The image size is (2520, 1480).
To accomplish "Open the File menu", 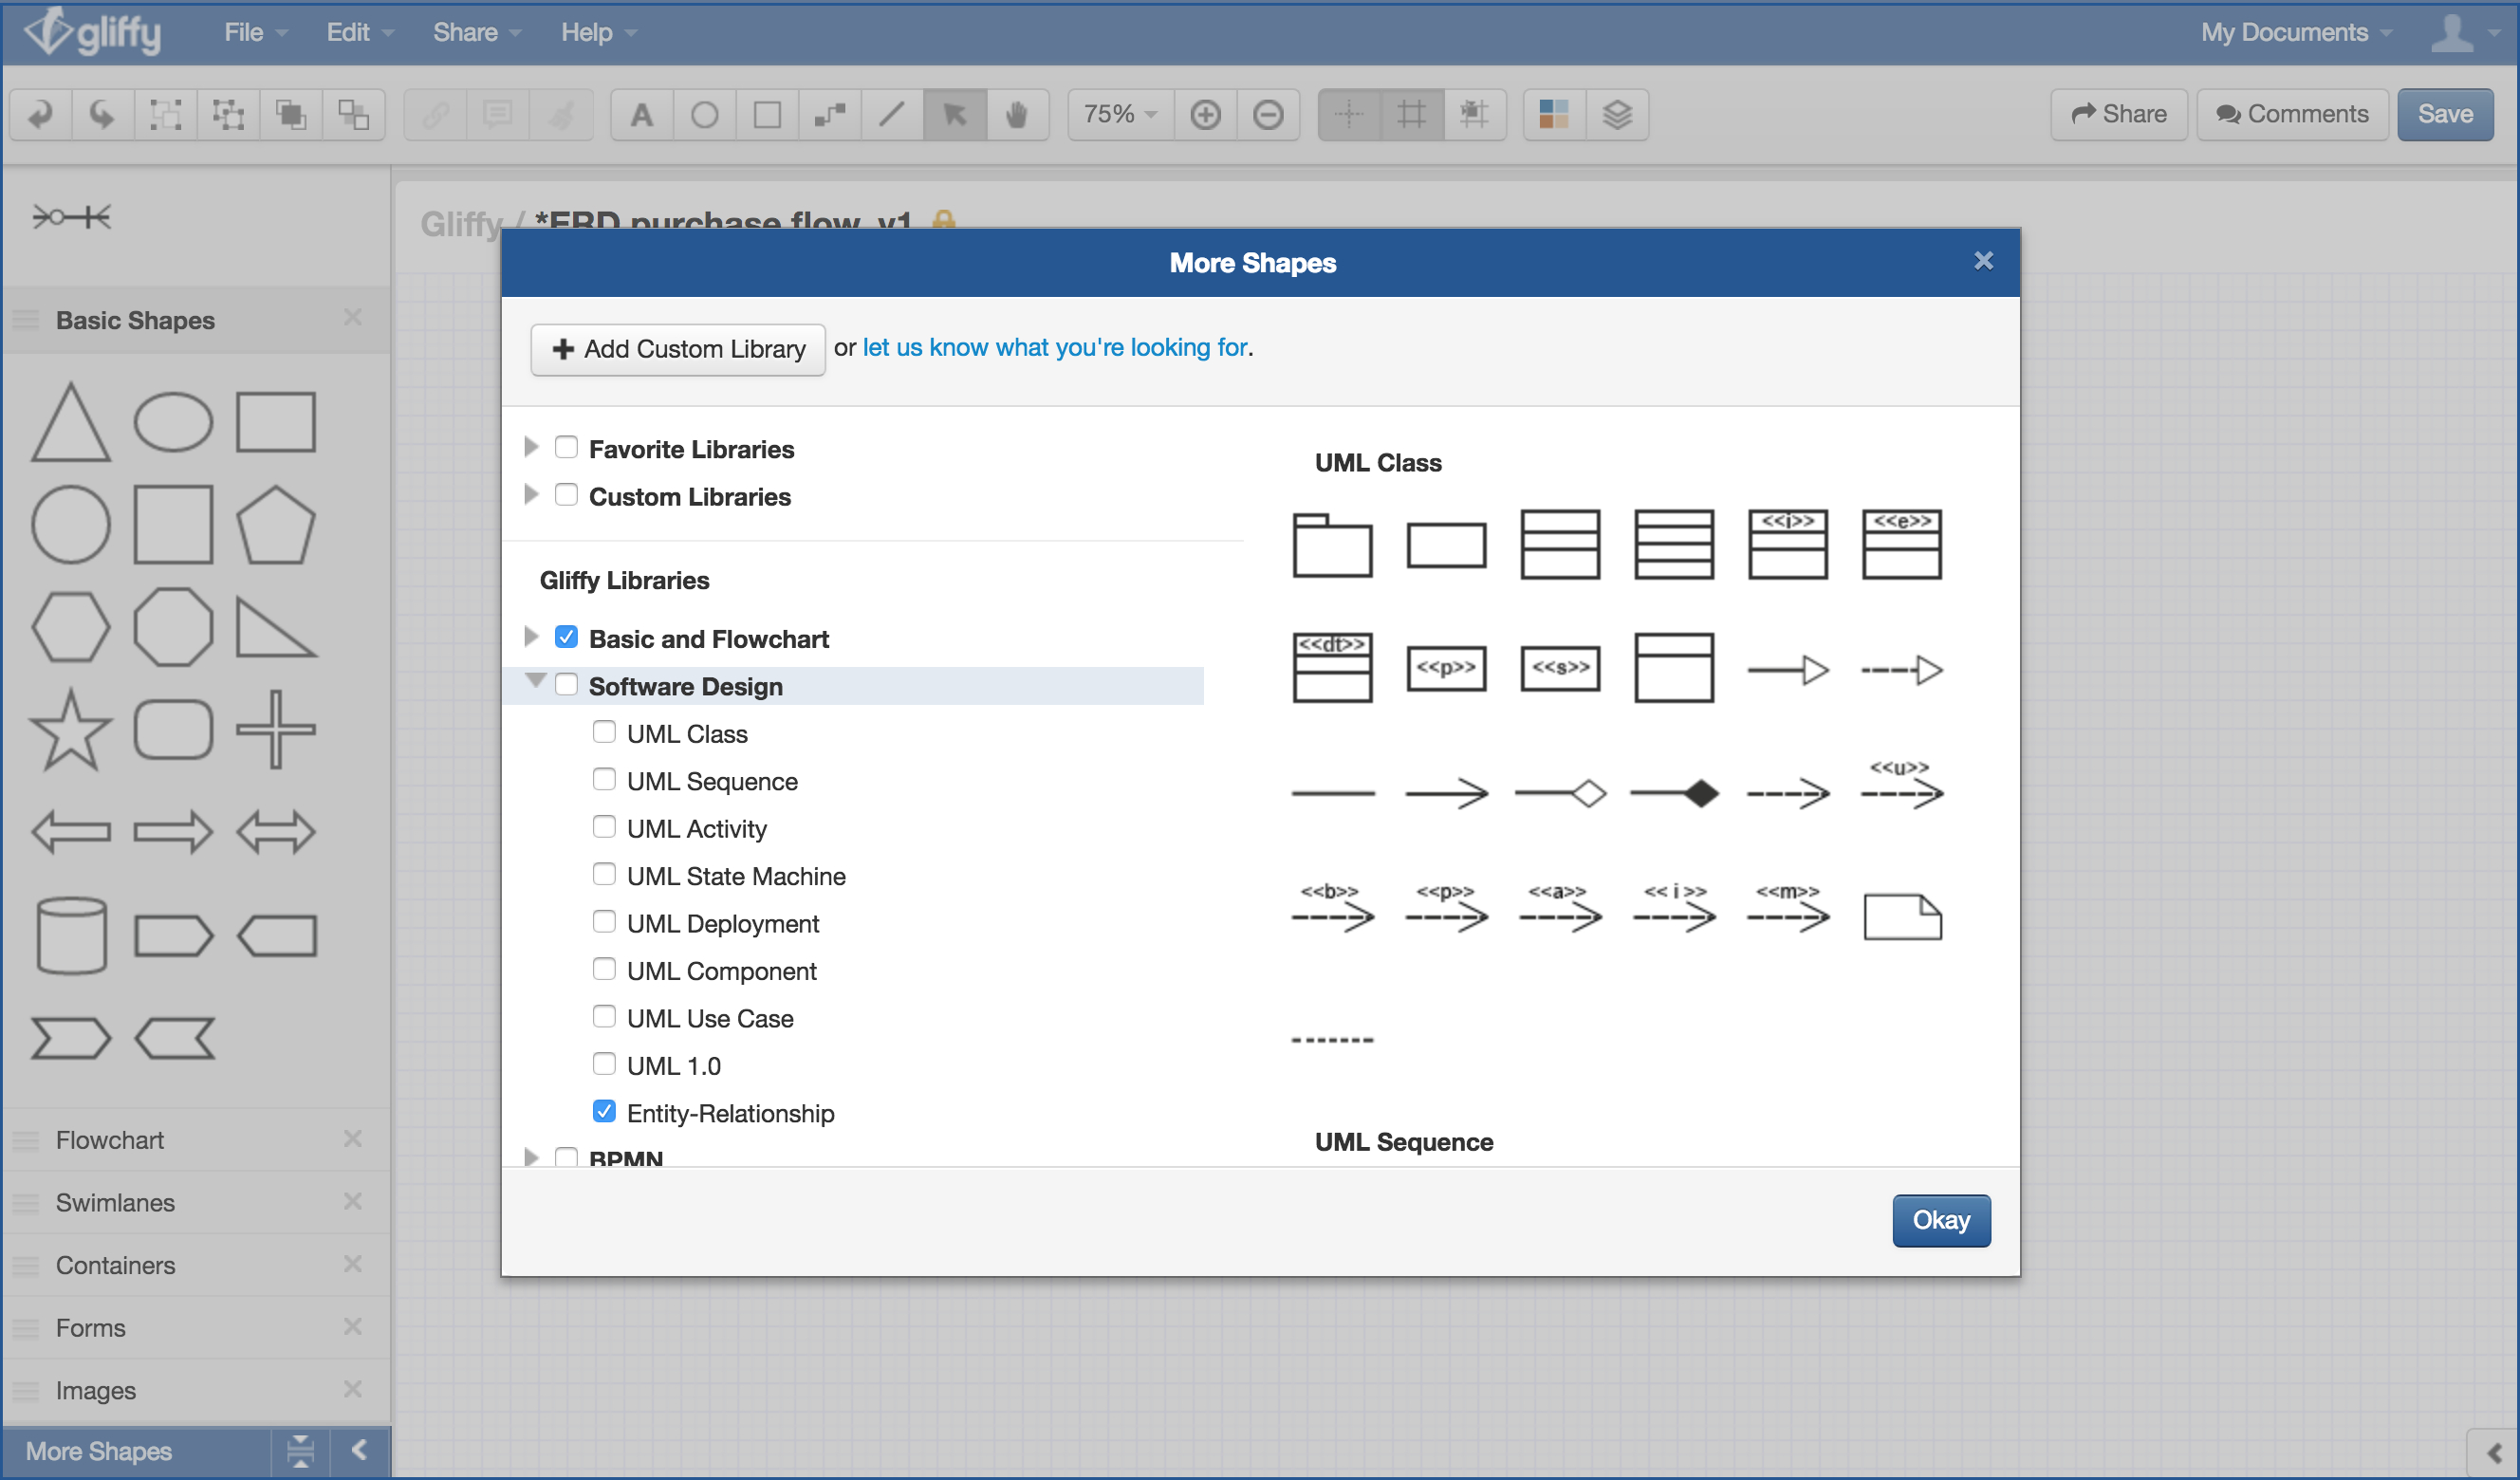I will [x=247, y=31].
